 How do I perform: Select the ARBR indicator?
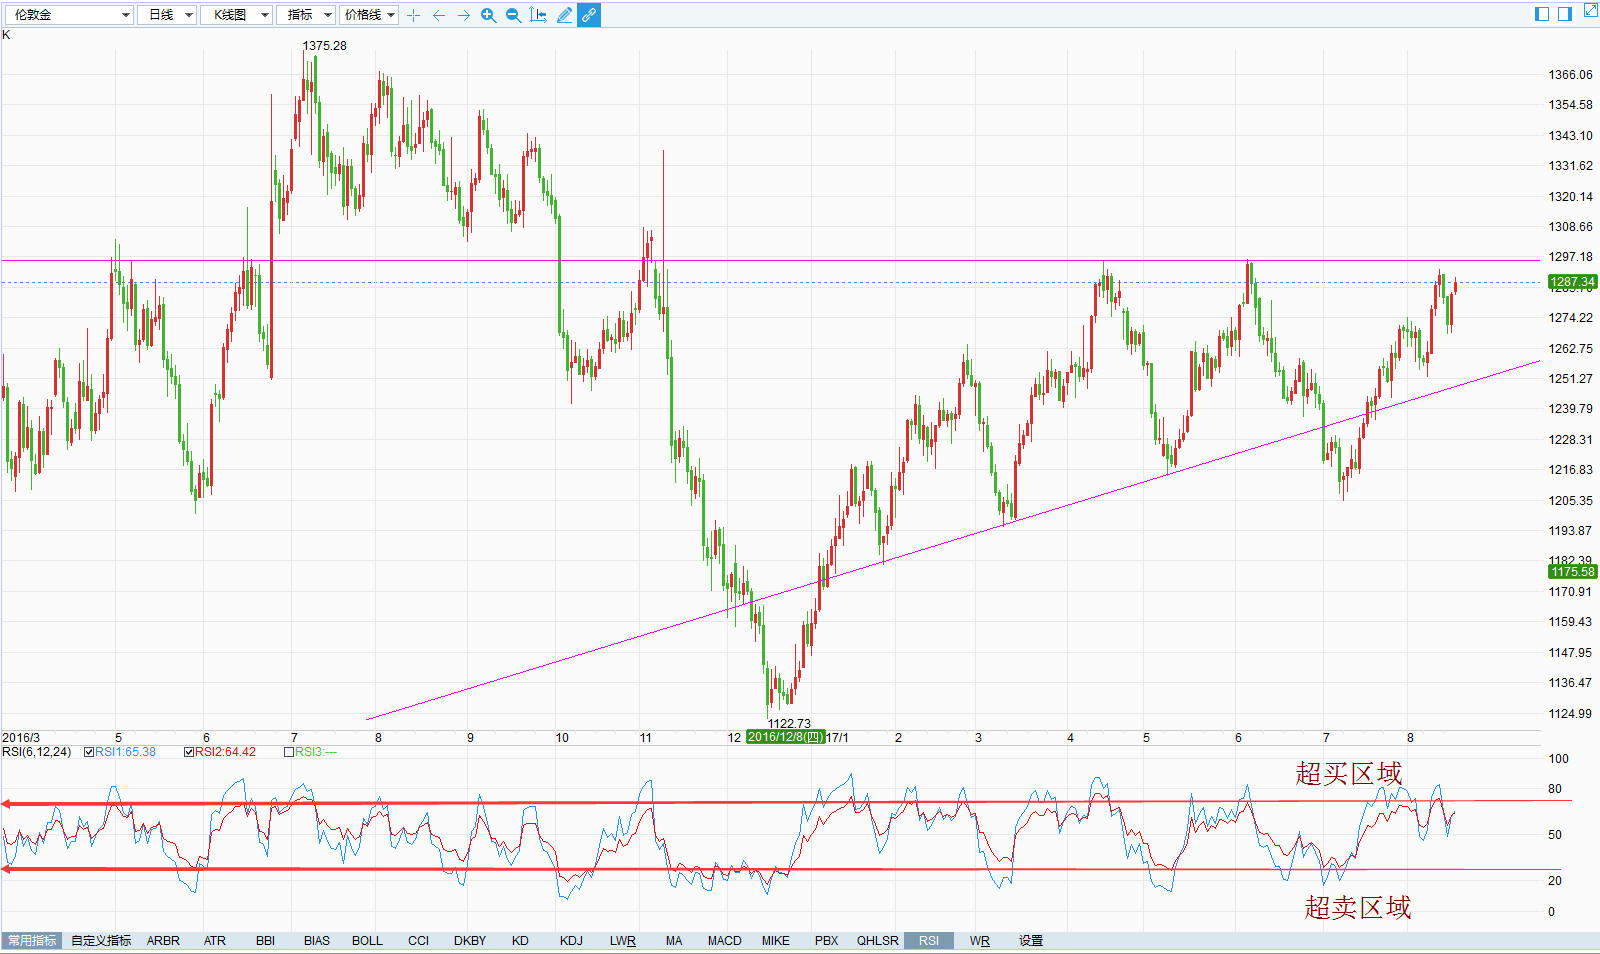[x=163, y=940]
